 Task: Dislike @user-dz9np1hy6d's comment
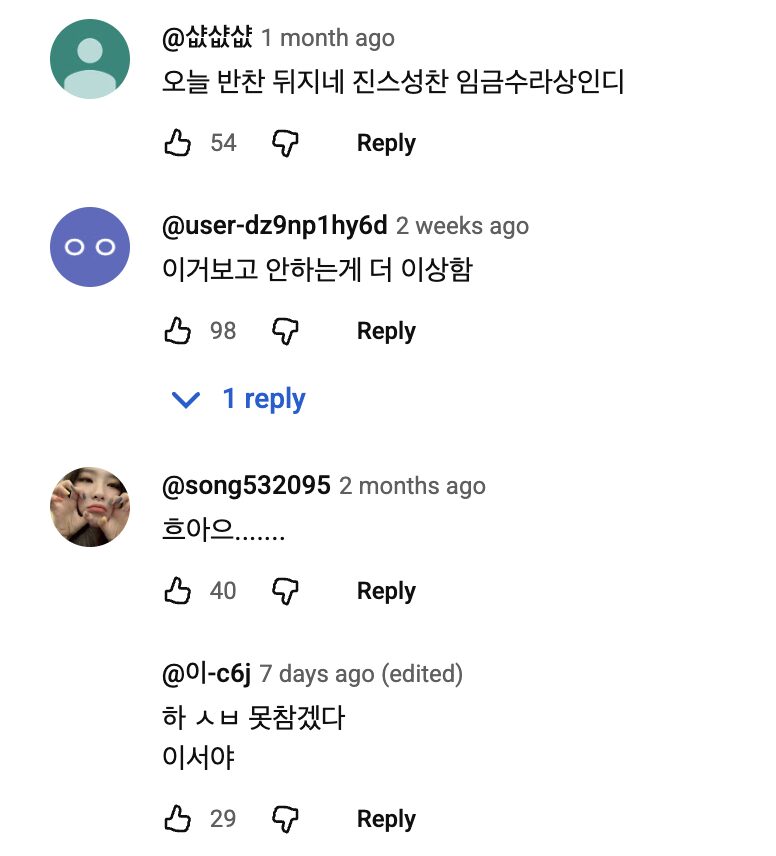288,330
